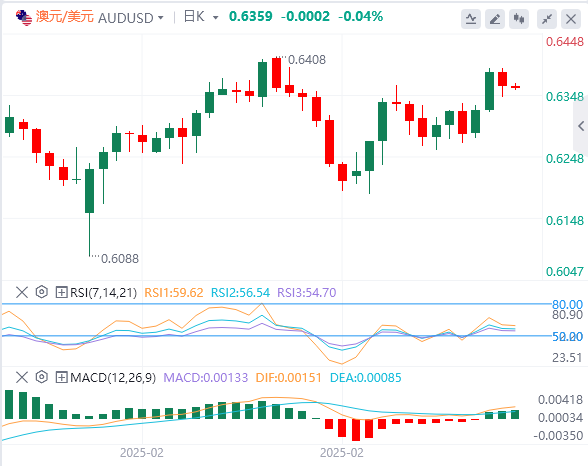Click the 0.6448 price axis label
588x466 pixels.
[565, 42]
